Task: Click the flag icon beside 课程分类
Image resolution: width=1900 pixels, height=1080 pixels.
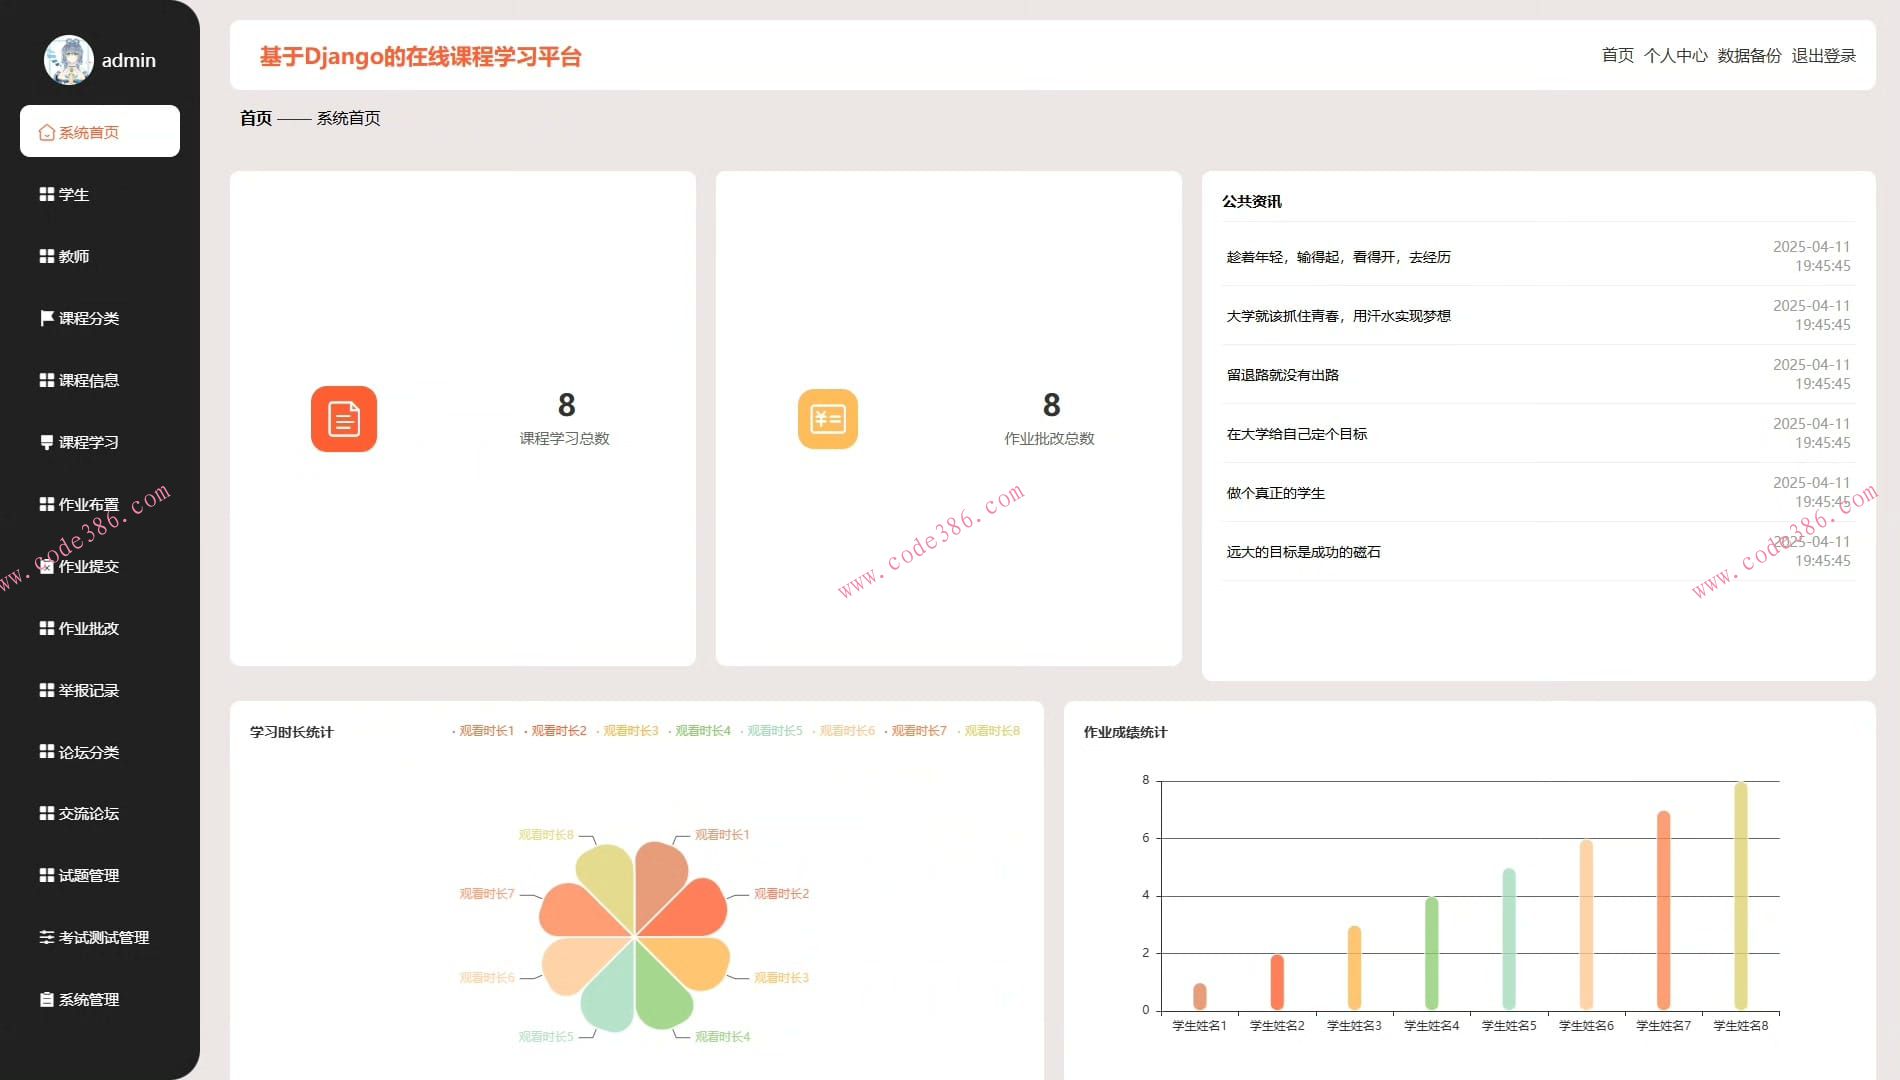Action: click(x=47, y=318)
